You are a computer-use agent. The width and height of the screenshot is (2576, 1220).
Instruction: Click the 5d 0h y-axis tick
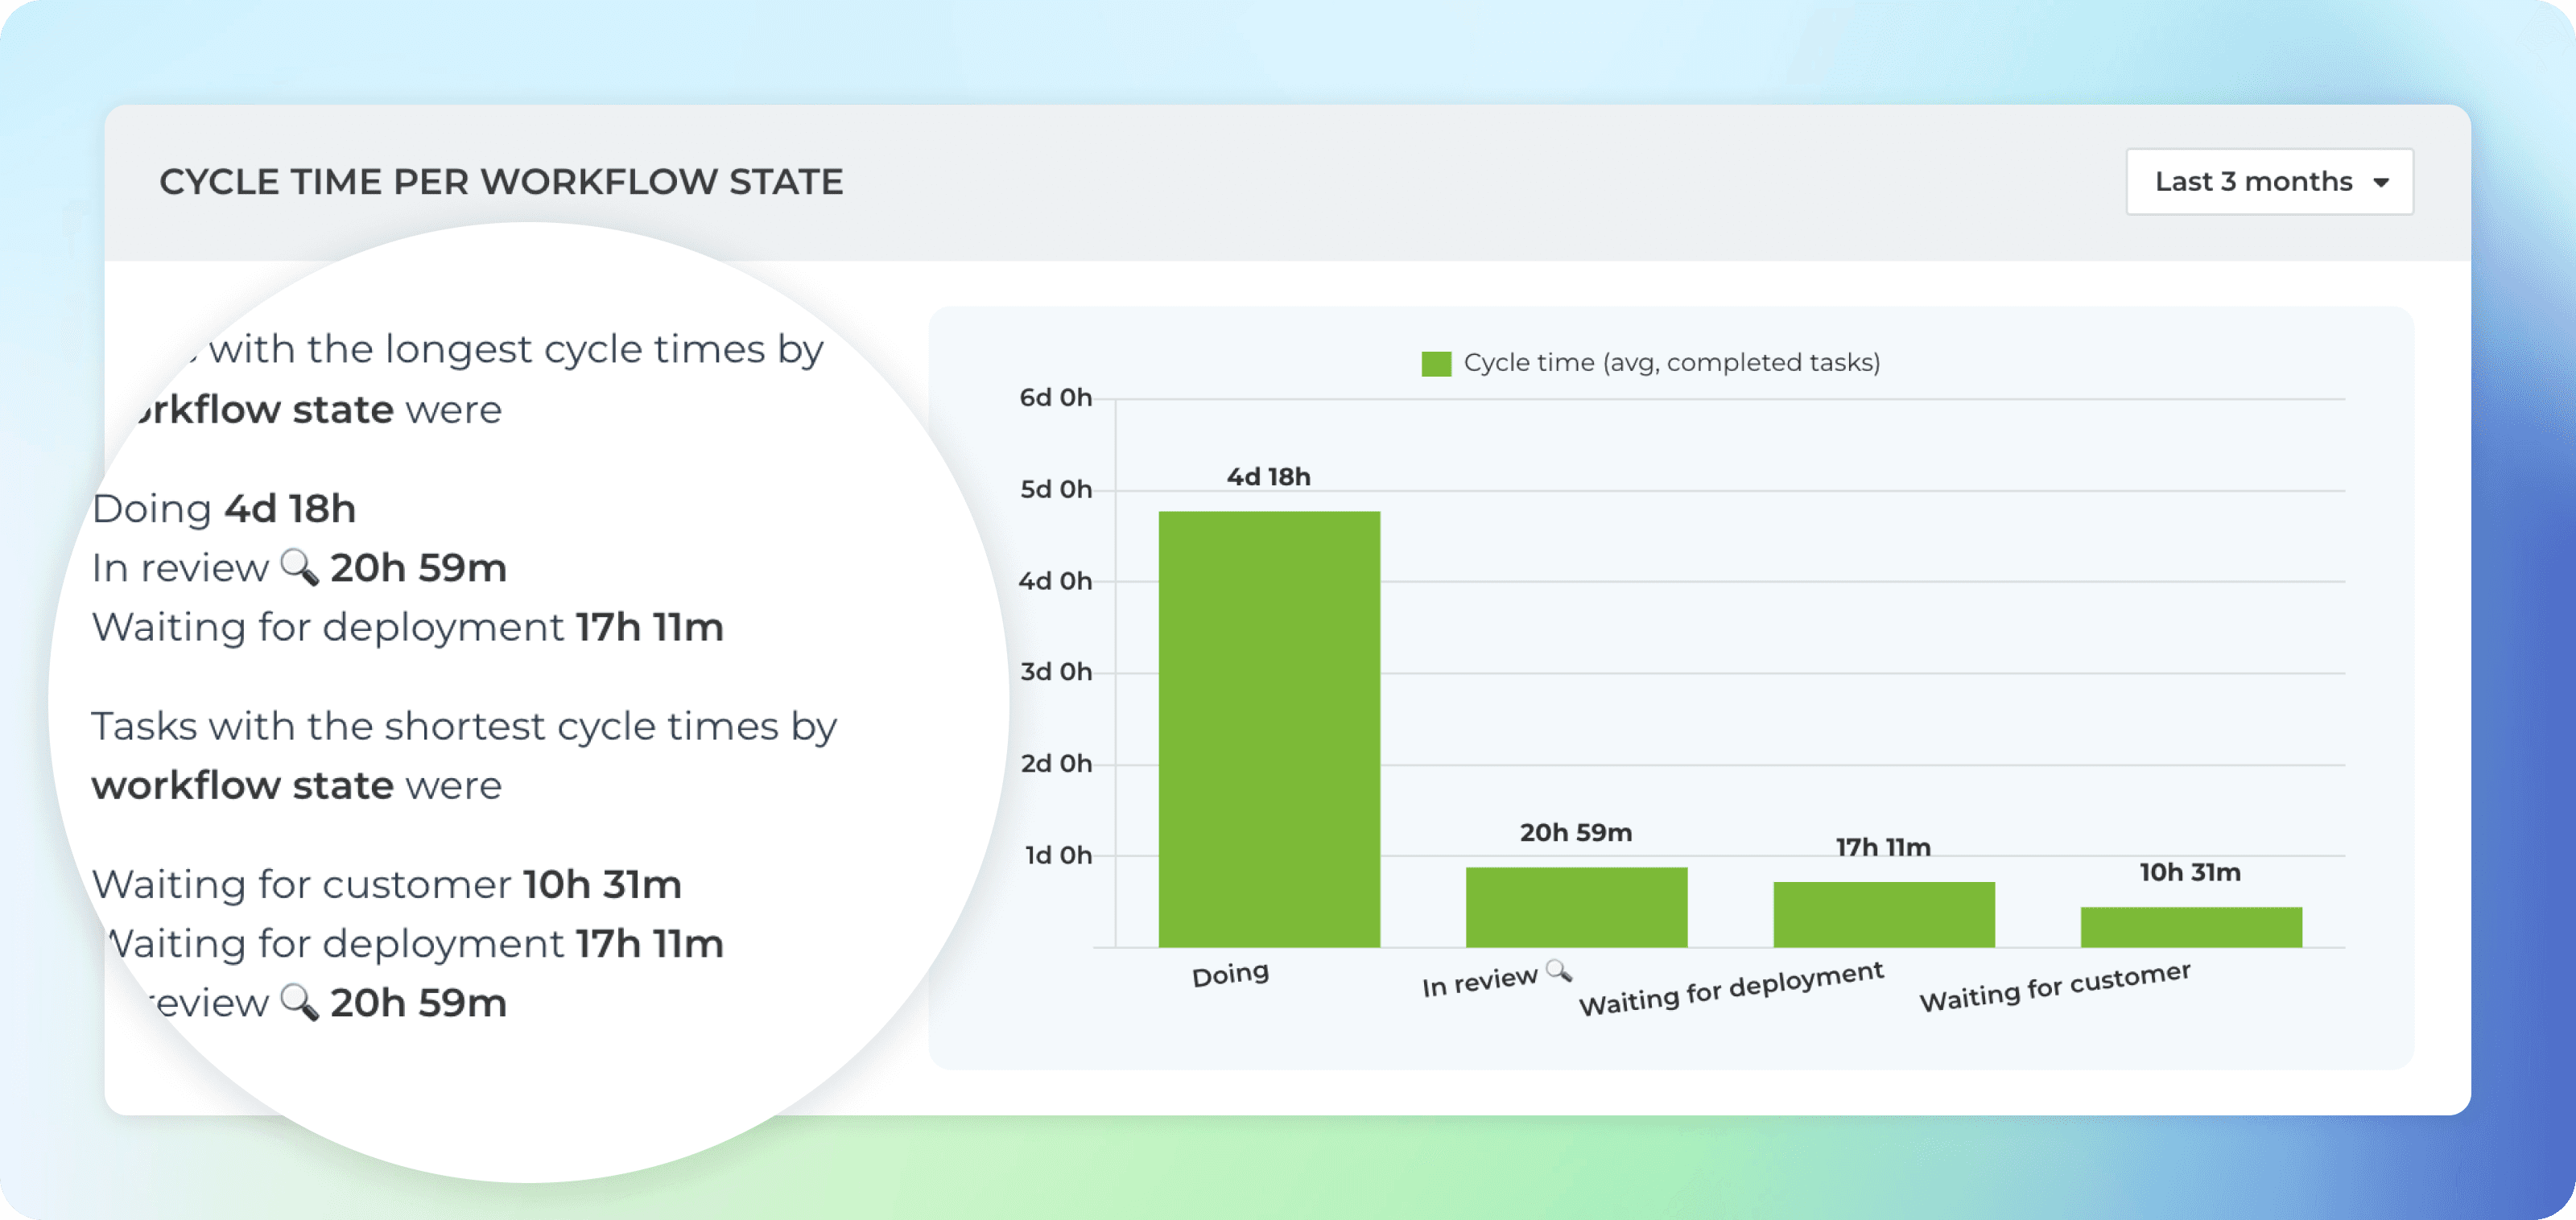1055,489
